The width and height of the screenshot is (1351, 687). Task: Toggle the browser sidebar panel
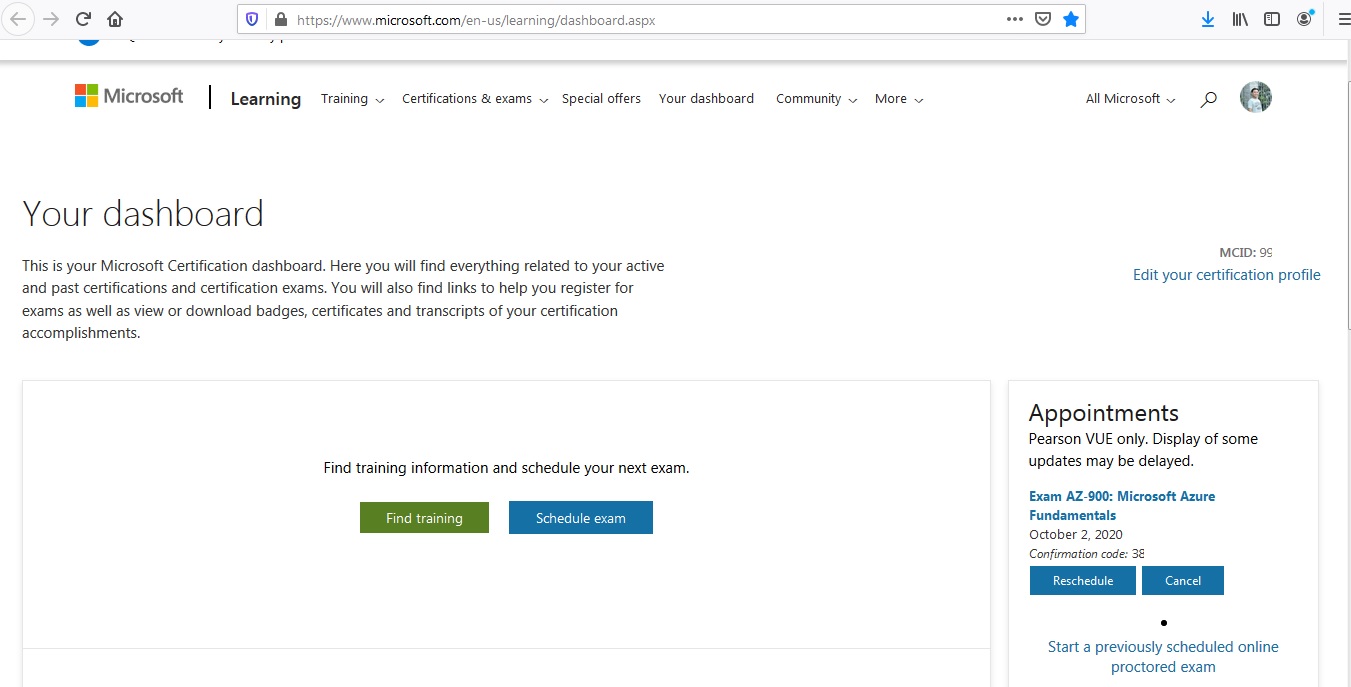[x=1271, y=18]
